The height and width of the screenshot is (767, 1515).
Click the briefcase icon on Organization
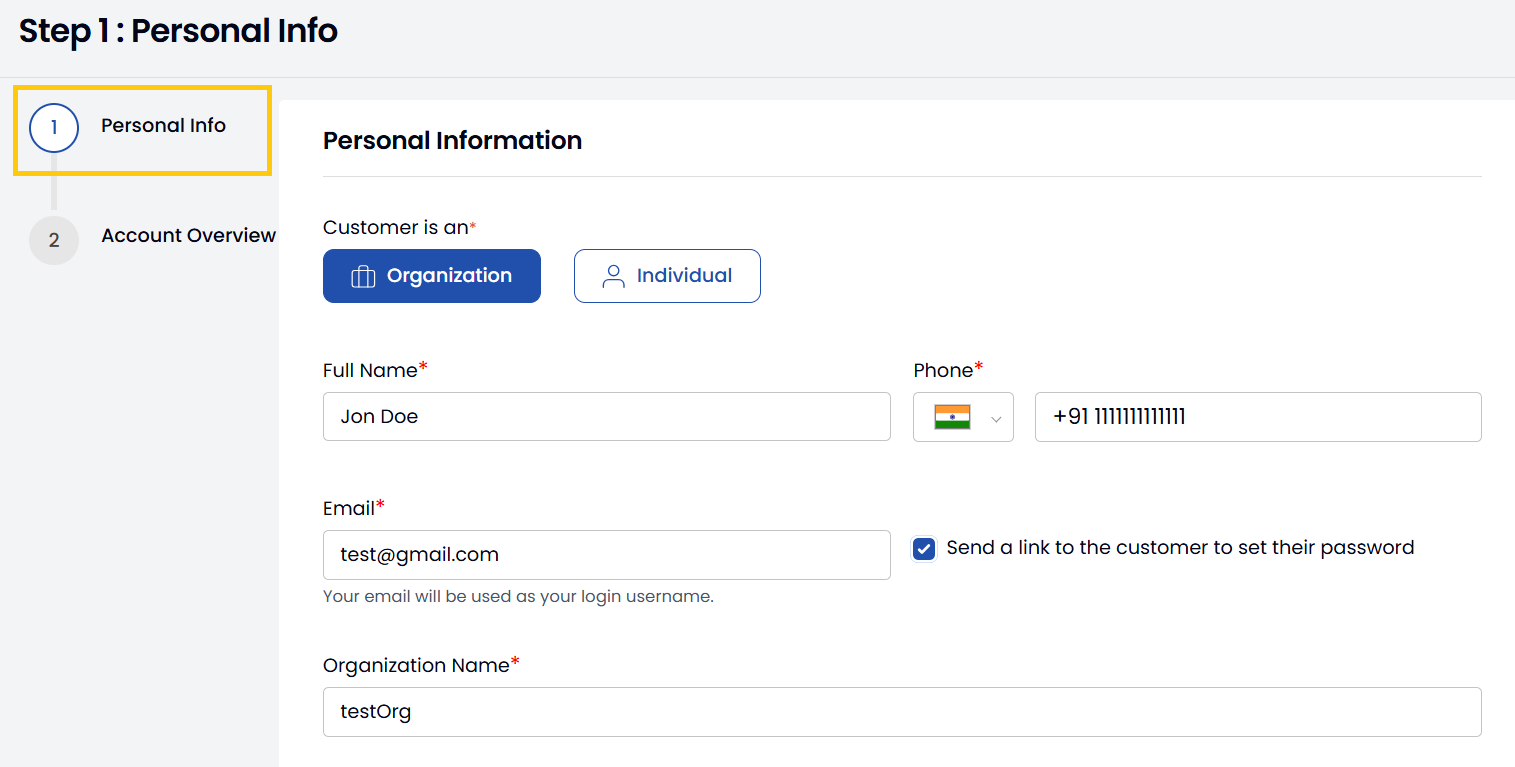[363, 277]
